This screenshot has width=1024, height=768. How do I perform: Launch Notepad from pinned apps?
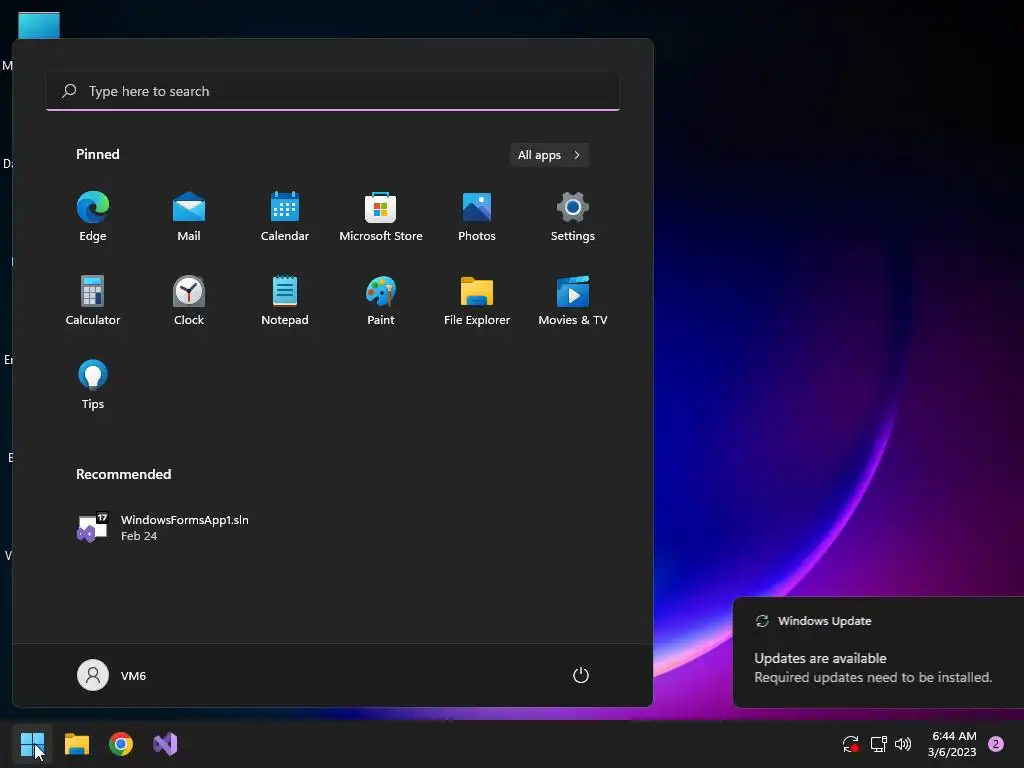pos(285,301)
